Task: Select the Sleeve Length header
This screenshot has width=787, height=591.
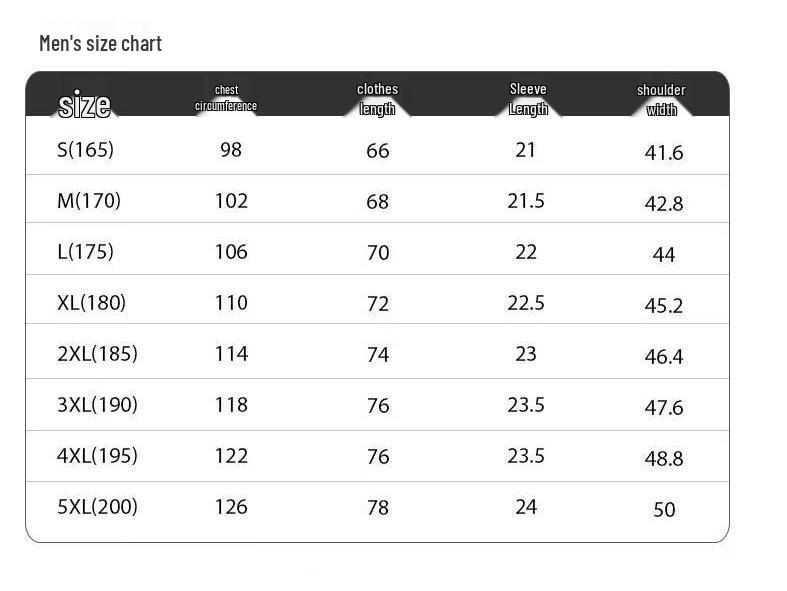Action: point(528,99)
